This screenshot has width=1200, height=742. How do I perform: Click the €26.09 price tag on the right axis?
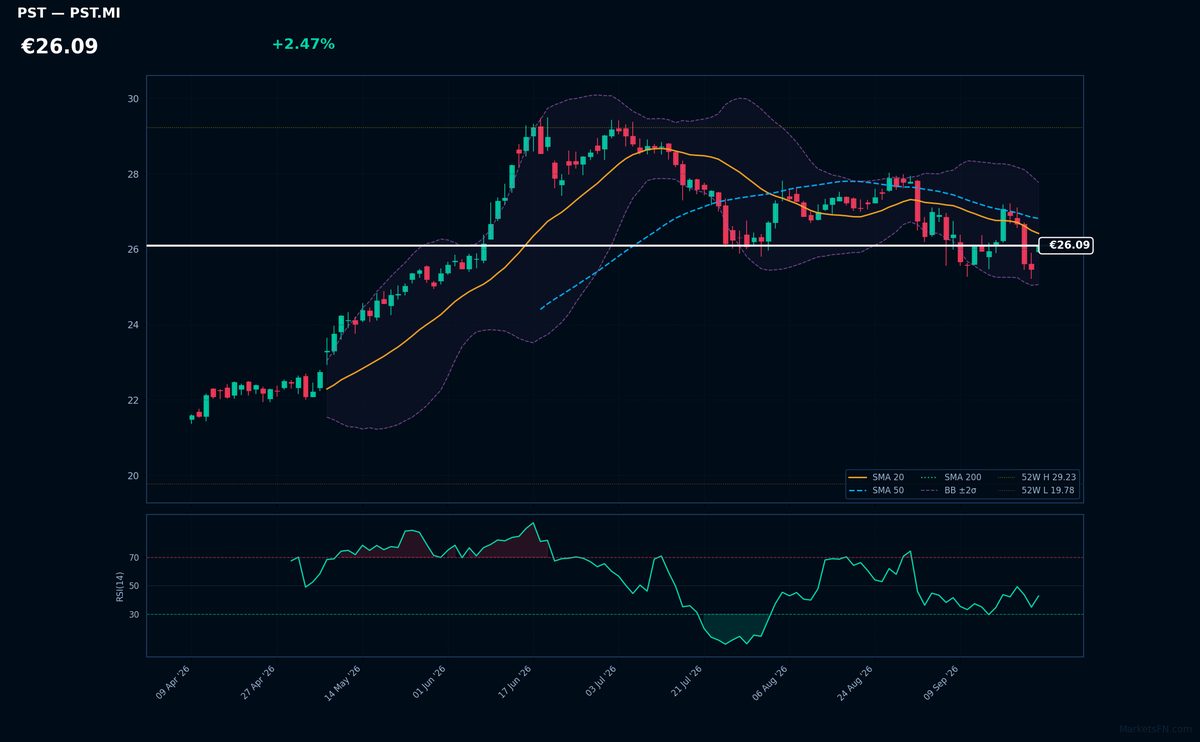pyautogui.click(x=1066, y=245)
